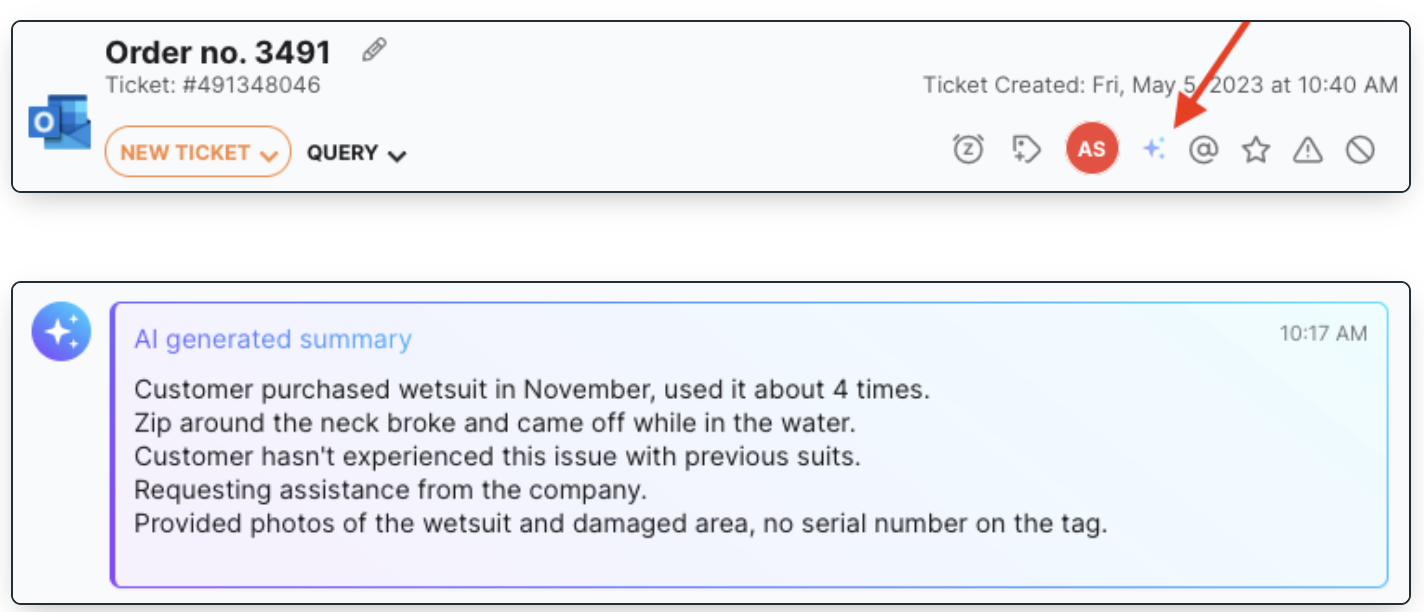Select the Order no. 3491 title
This screenshot has width=1424, height=612.
pyautogui.click(x=218, y=51)
